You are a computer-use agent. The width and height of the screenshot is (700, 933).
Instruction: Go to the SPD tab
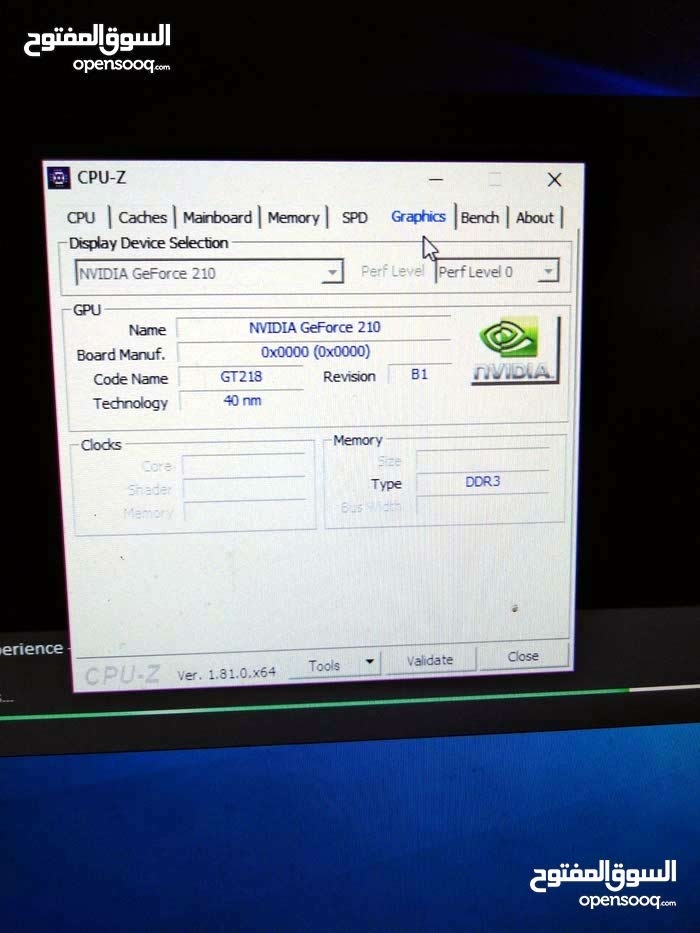click(354, 218)
